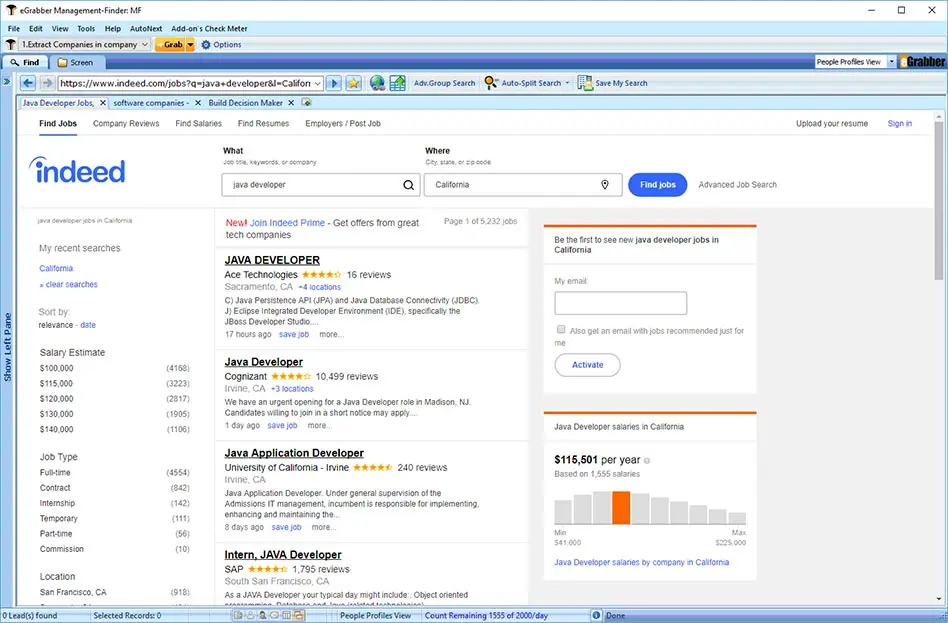Click the star bookmark icon

354,83
